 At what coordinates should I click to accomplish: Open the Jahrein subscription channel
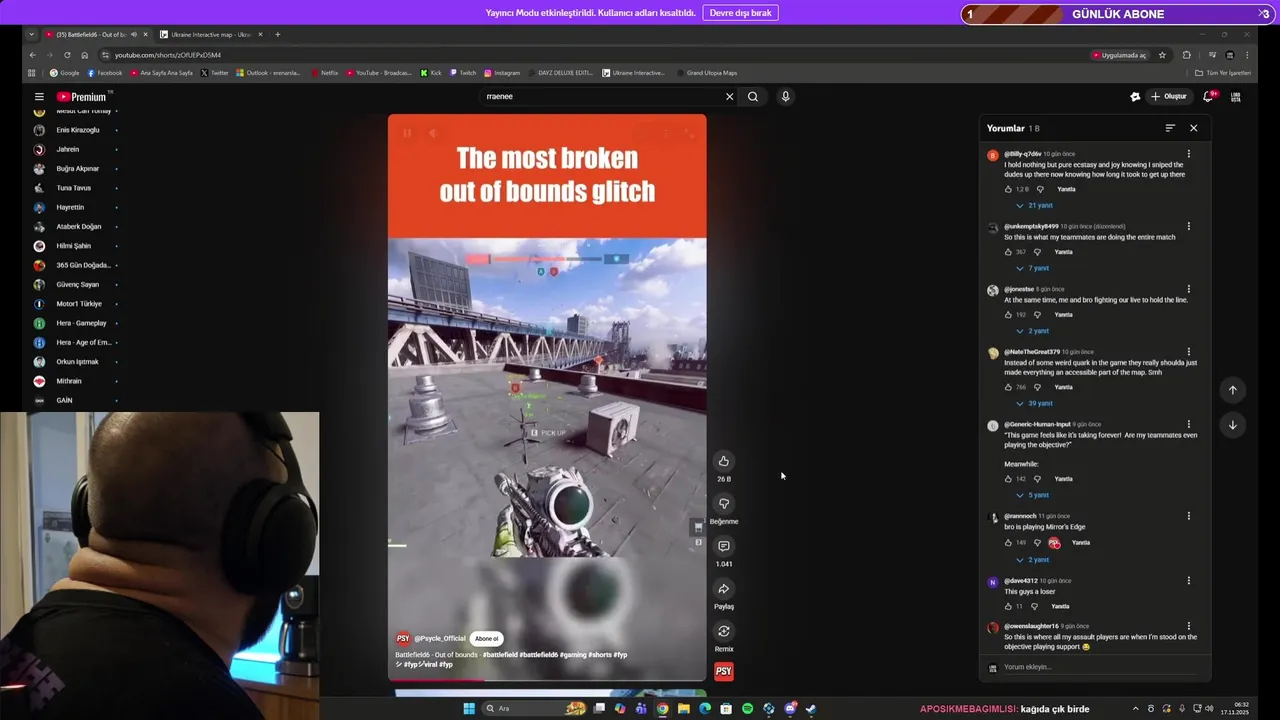point(68,149)
